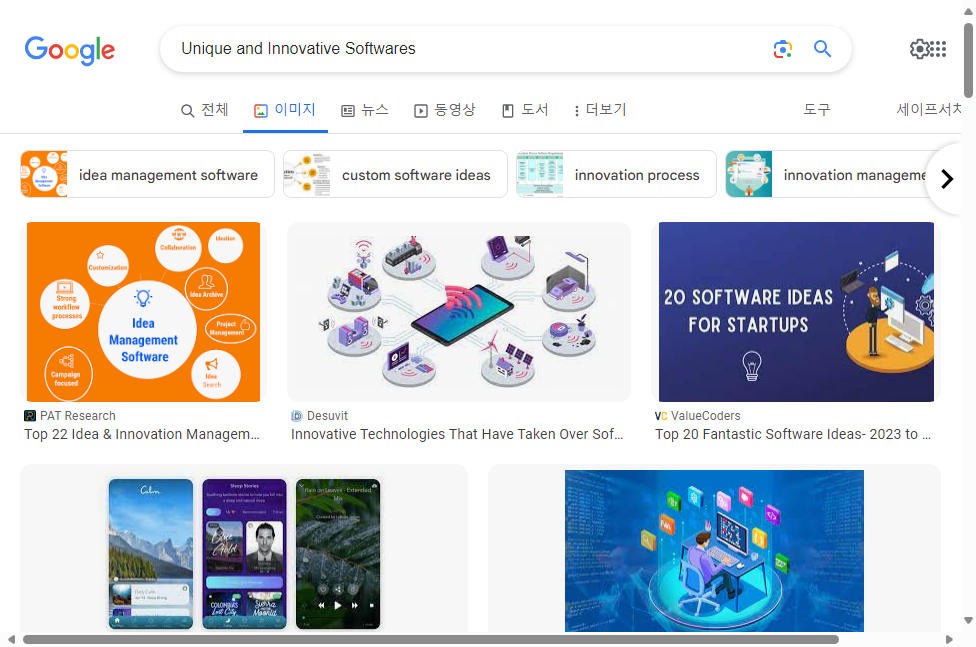Click the innovation process chip thumbnail
The height and width of the screenshot is (647, 976).
coord(540,174)
